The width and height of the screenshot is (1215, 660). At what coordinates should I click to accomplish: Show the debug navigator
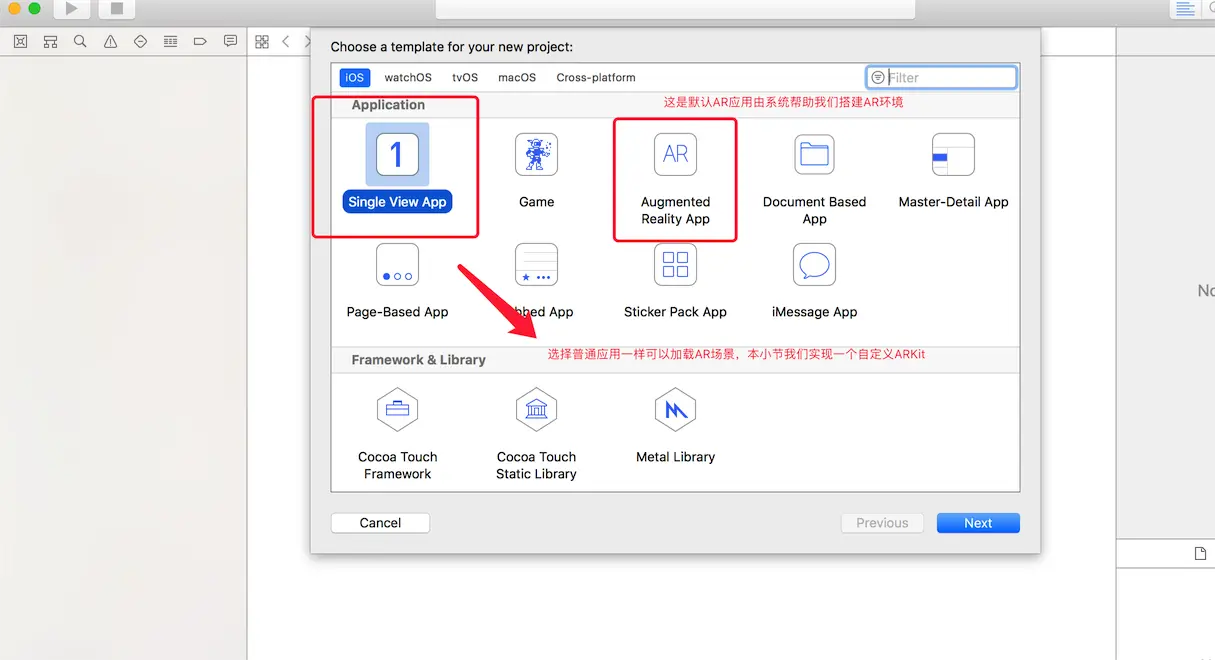(170, 41)
